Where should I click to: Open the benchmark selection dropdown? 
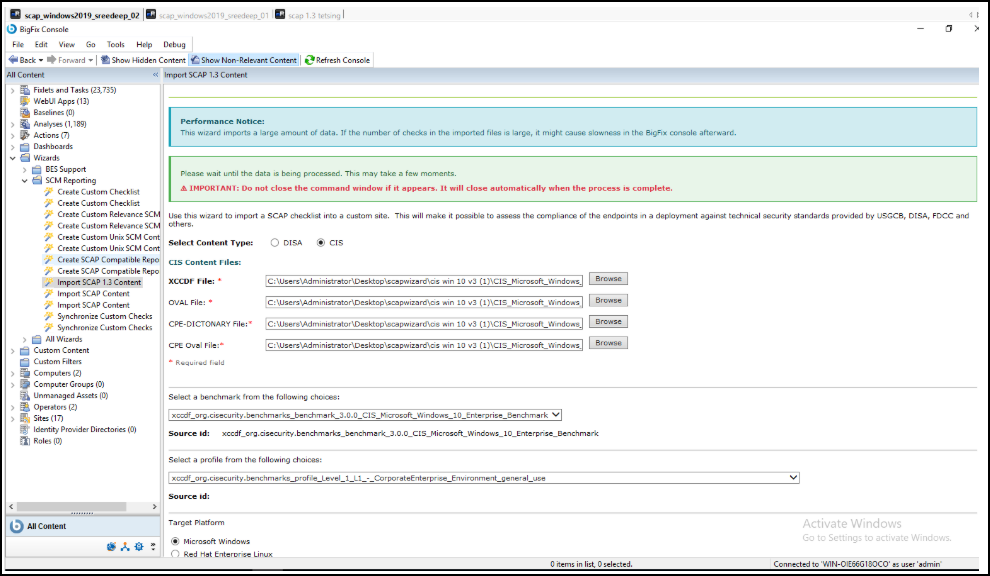[555, 415]
